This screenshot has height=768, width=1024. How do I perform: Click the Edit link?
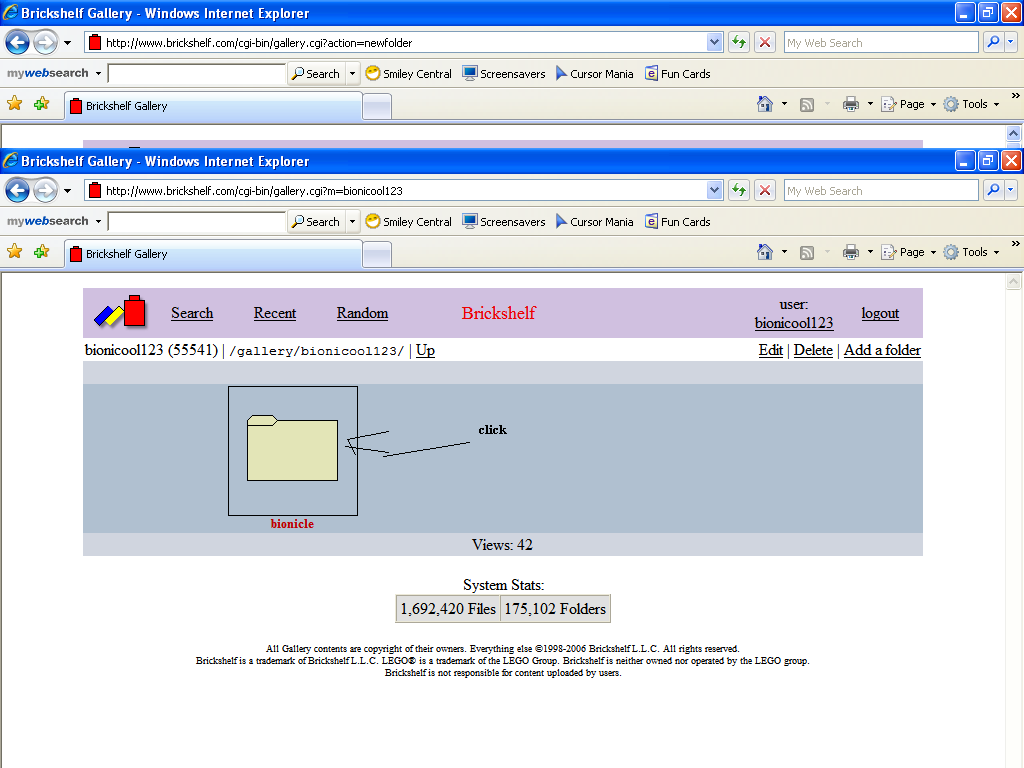(771, 350)
